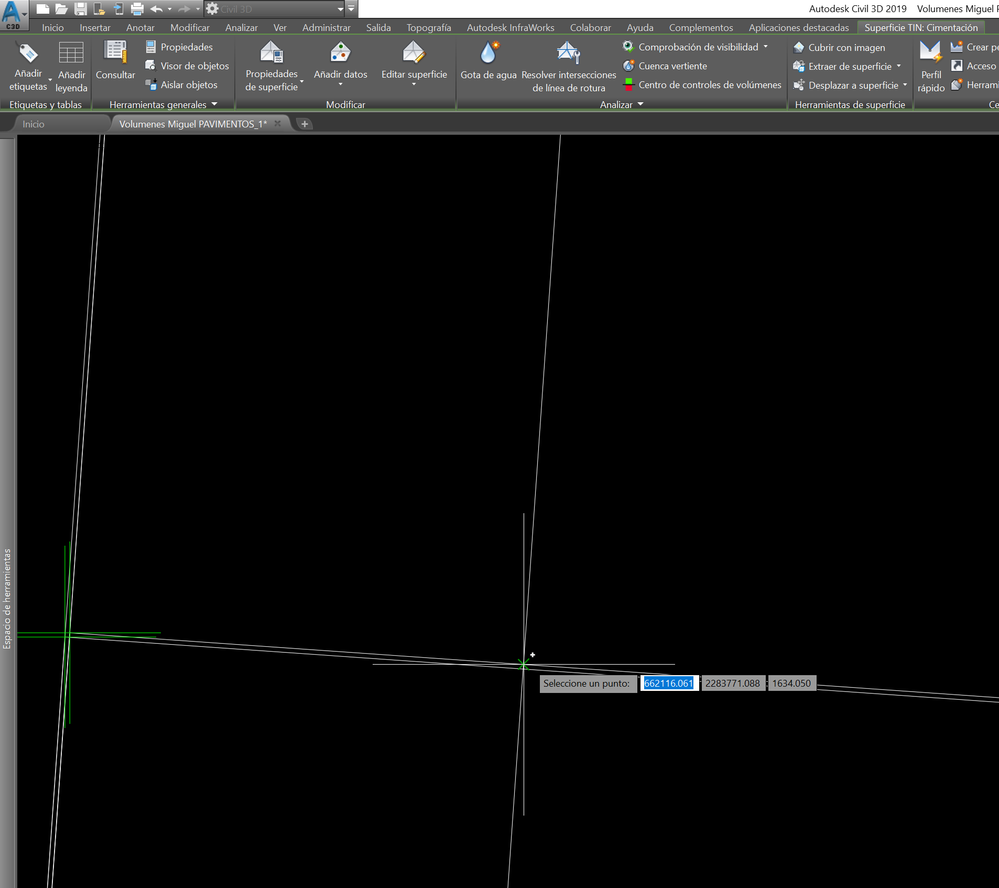Click the Añadir leyenda table icon

pyautogui.click(x=71, y=53)
